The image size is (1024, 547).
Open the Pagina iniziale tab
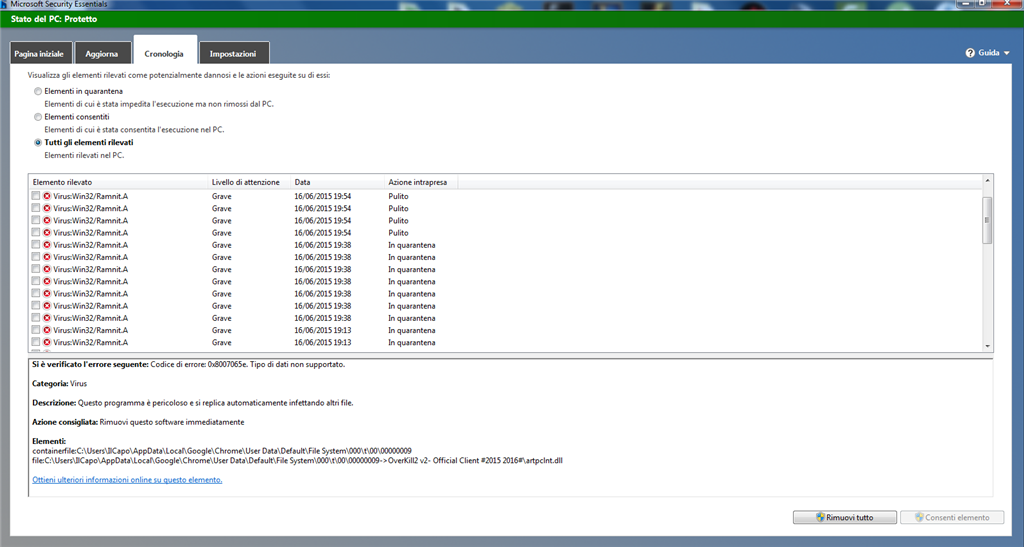pyautogui.click(x=39, y=54)
